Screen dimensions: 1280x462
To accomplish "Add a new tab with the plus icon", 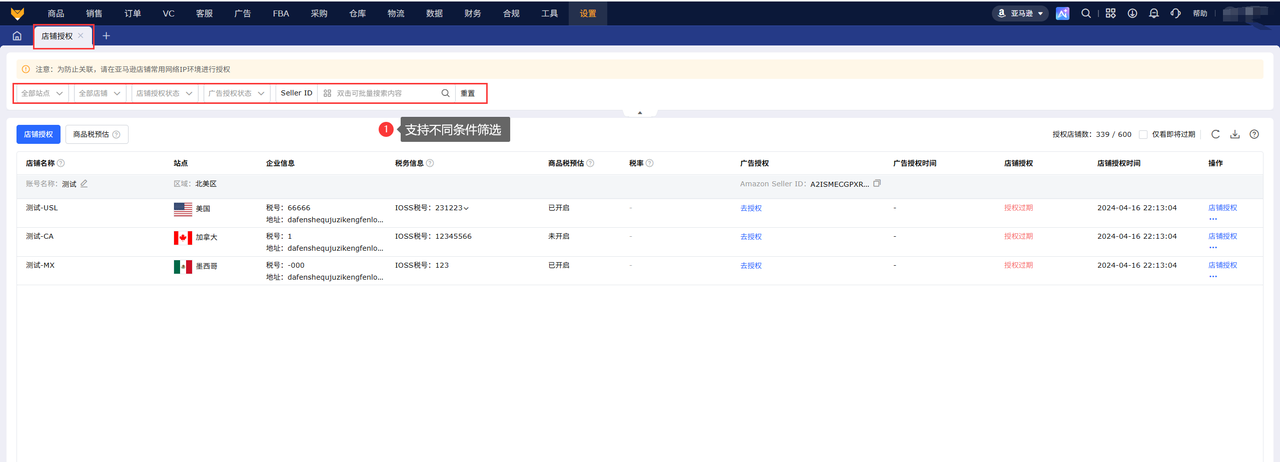I will pyautogui.click(x=106, y=35).
